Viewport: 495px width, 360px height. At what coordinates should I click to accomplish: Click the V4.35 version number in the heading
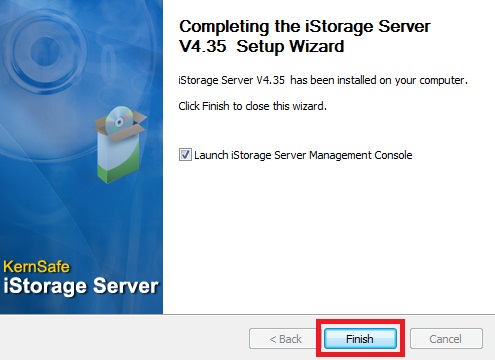(203, 46)
